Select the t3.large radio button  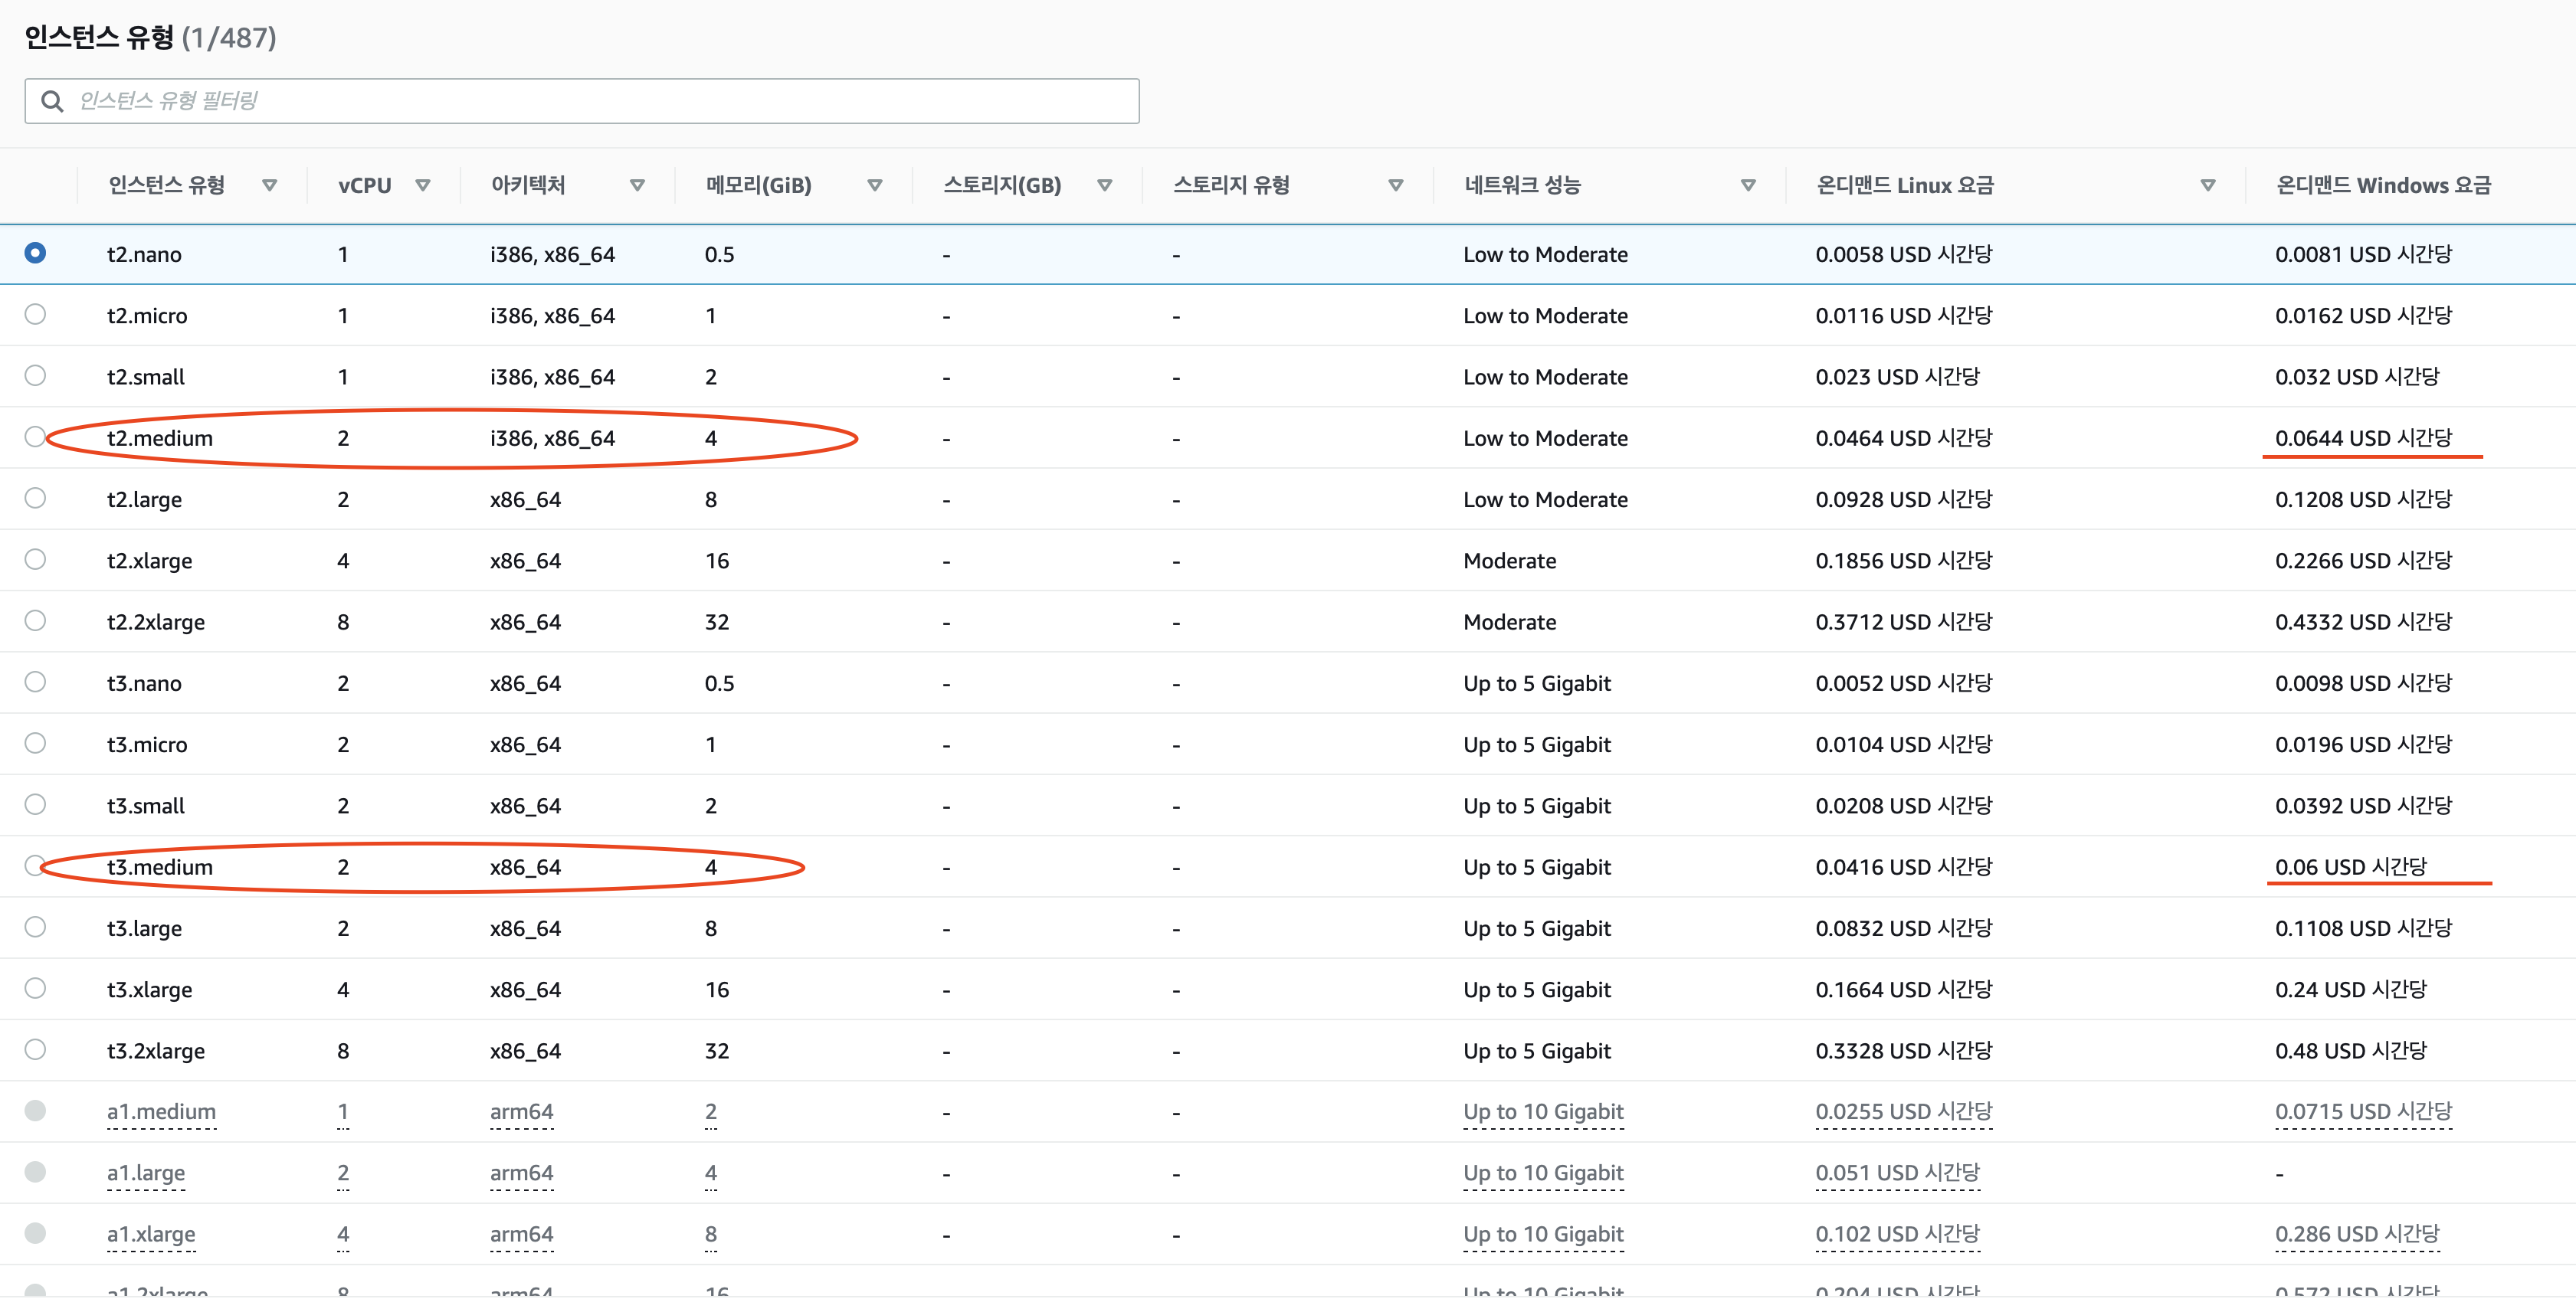[x=35, y=927]
